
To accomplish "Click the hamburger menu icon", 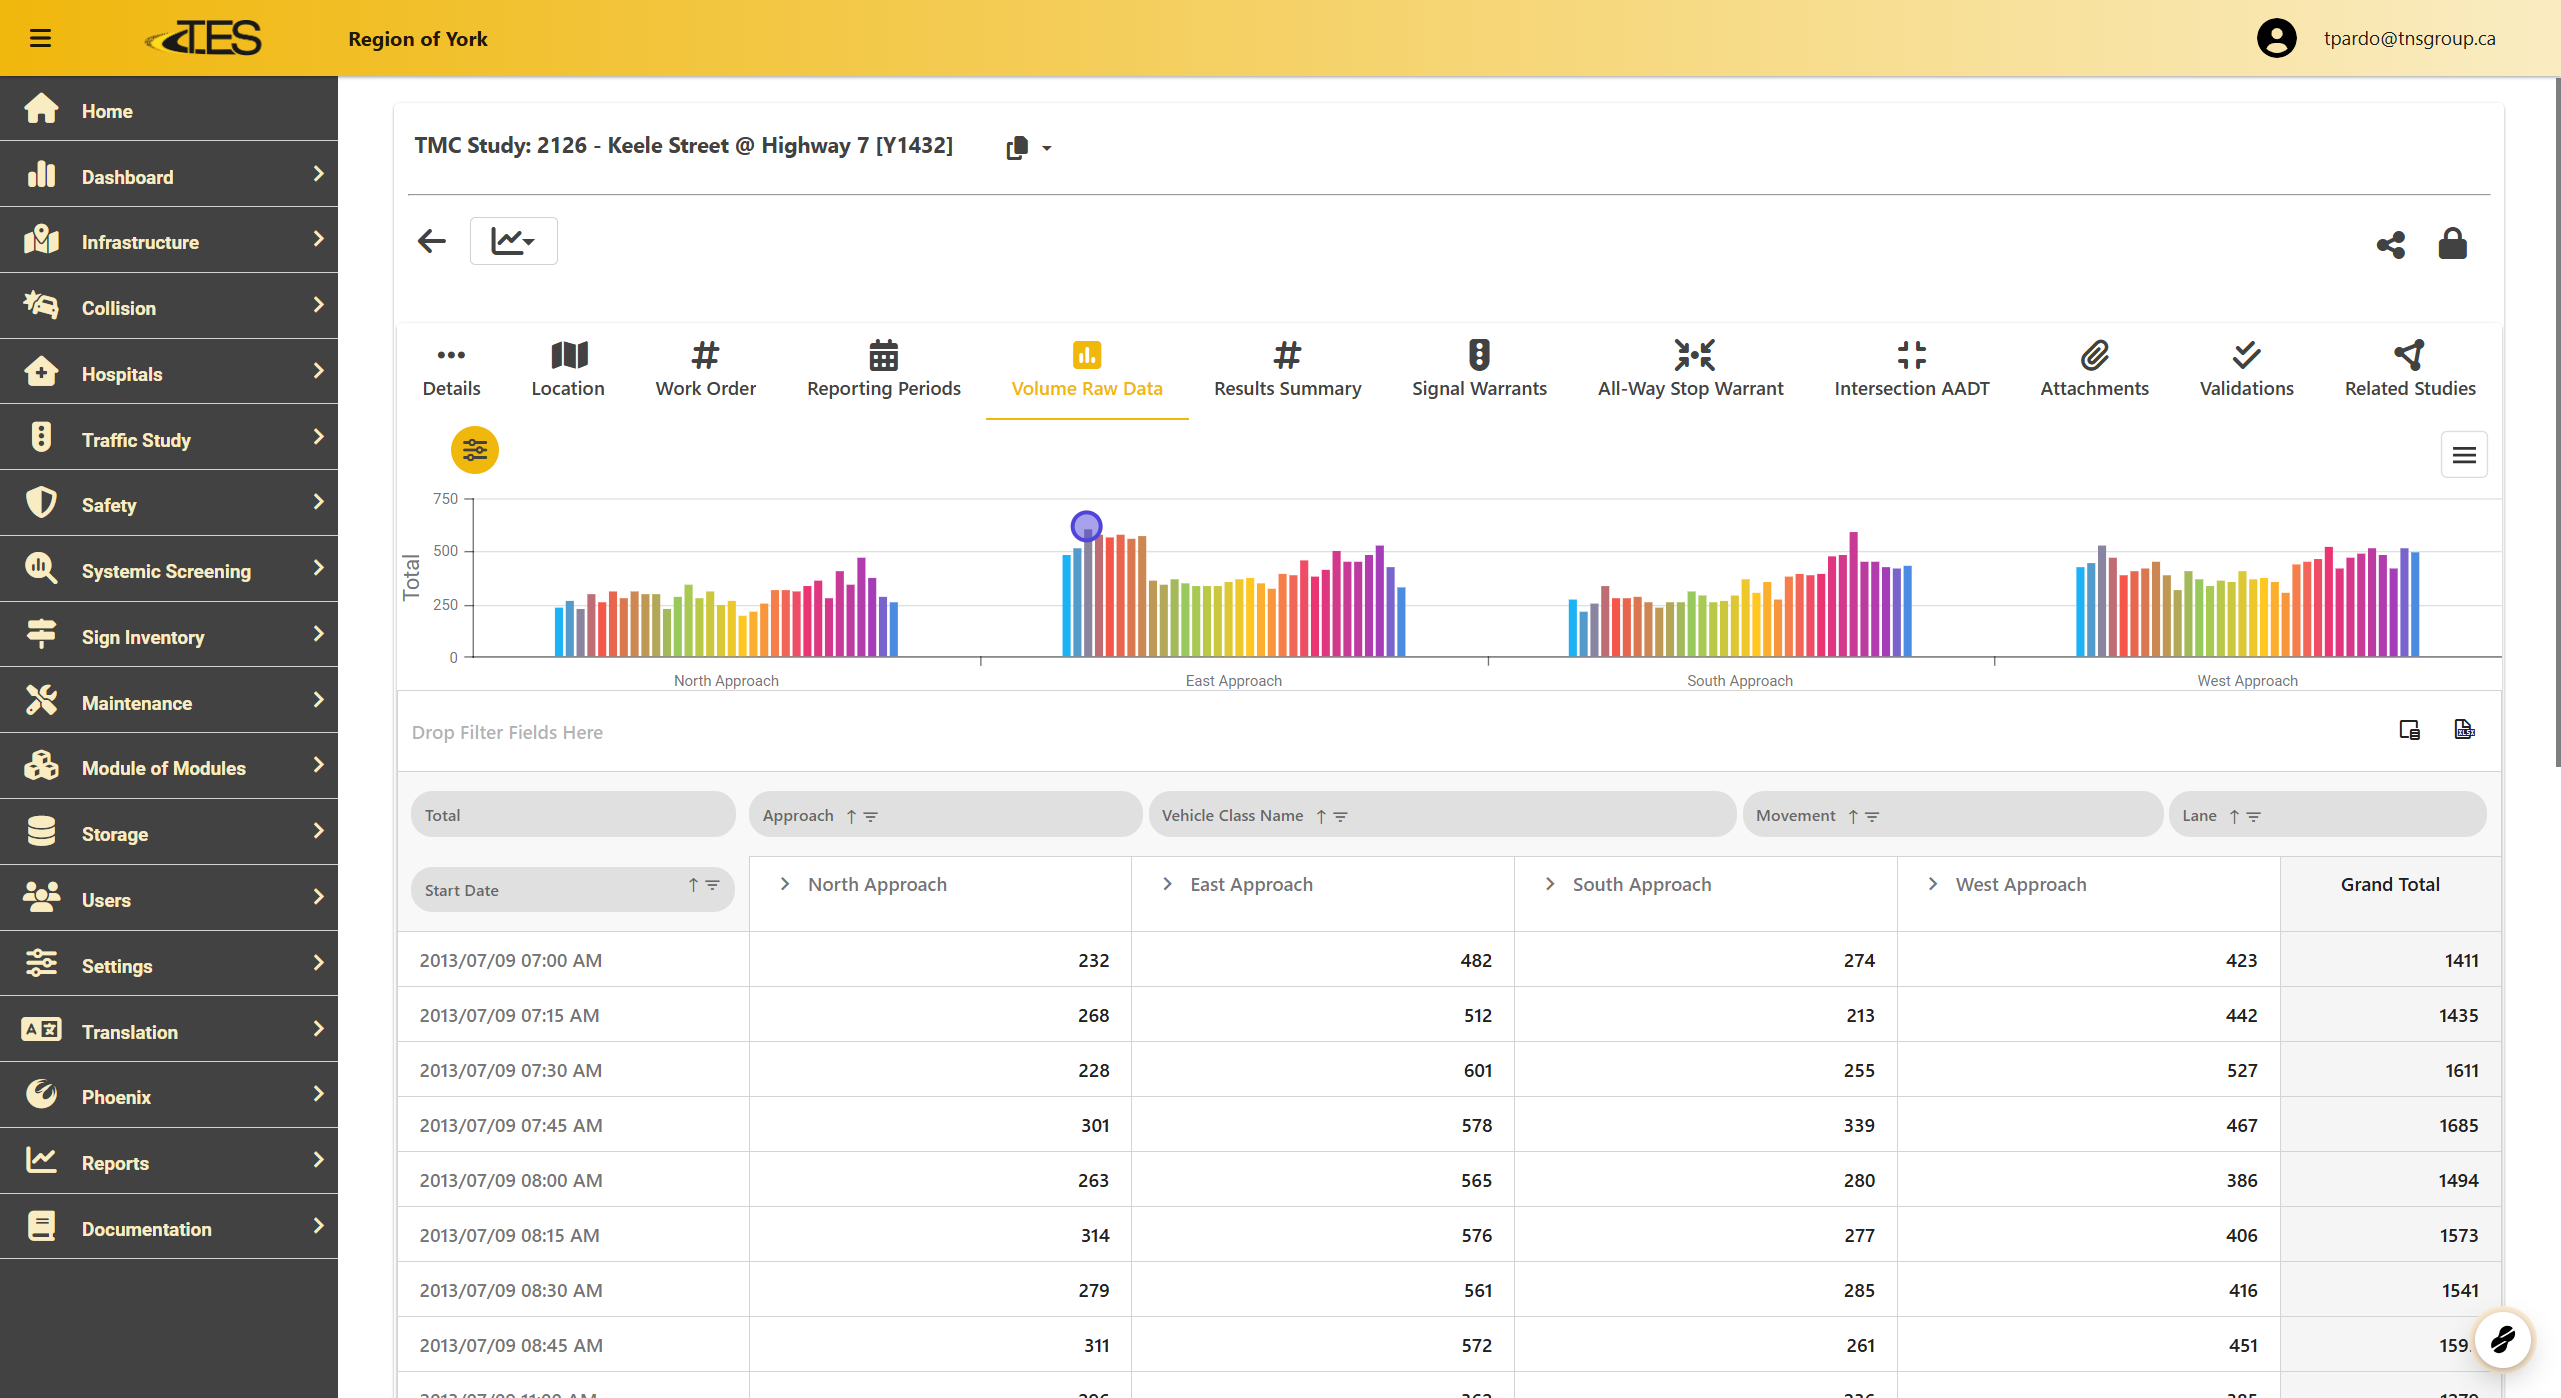I will [x=40, y=38].
